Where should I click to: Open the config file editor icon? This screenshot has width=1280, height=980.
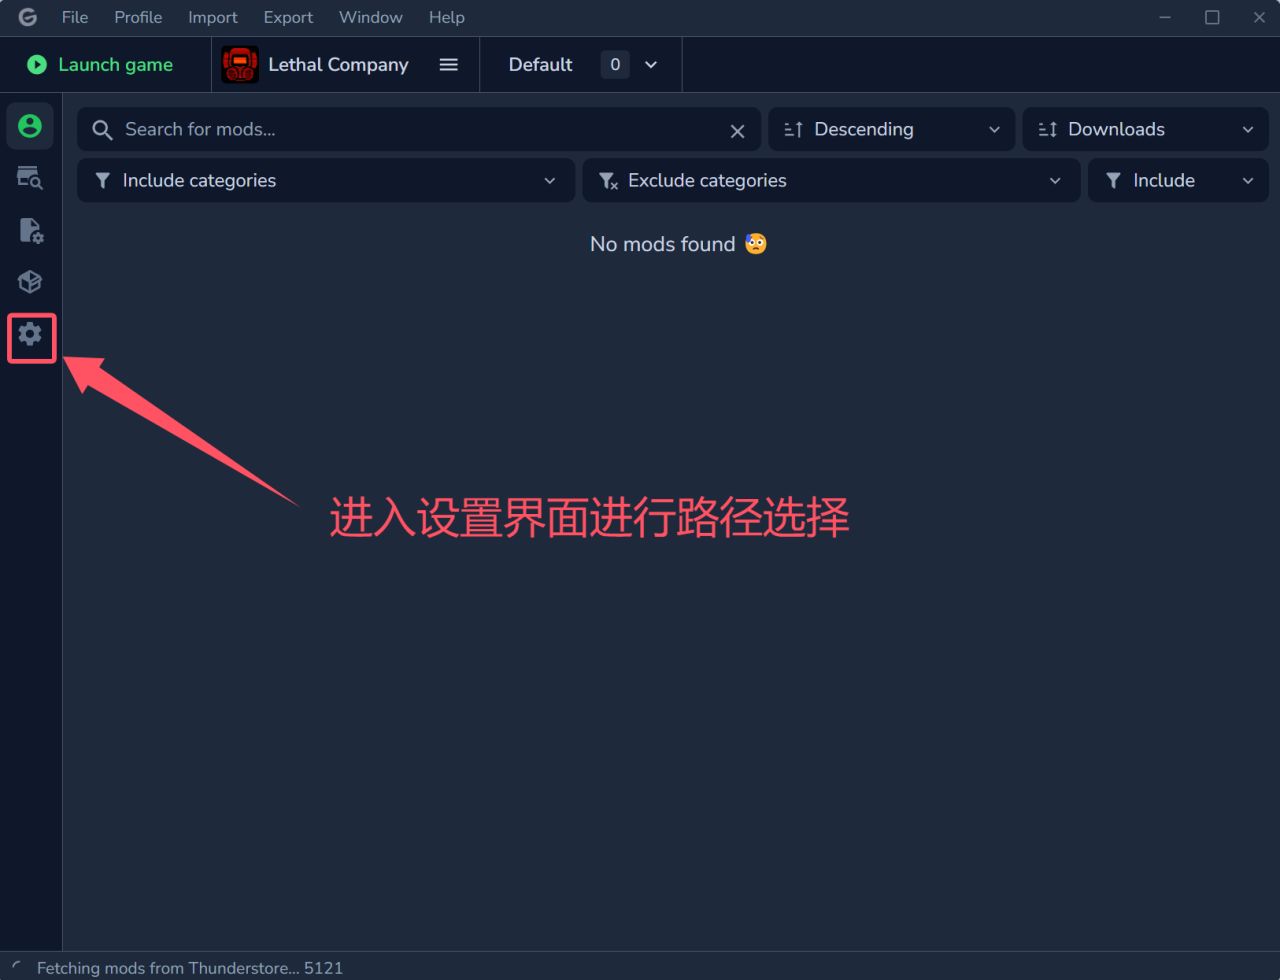click(x=30, y=231)
